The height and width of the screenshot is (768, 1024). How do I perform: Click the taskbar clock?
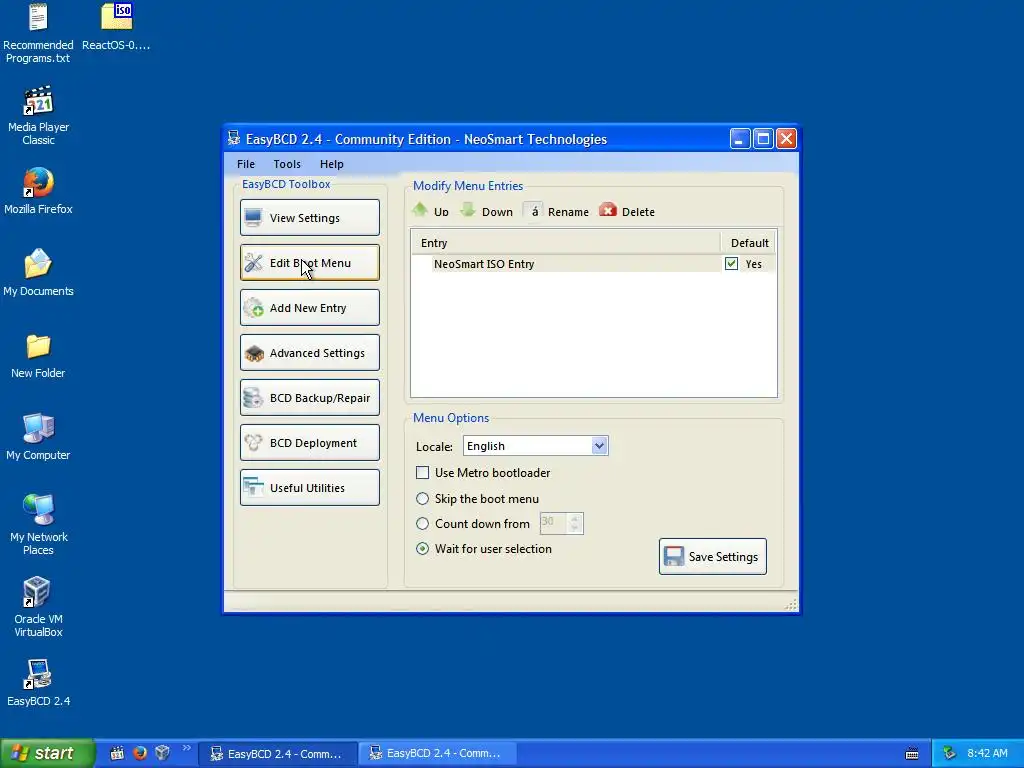tap(987, 754)
